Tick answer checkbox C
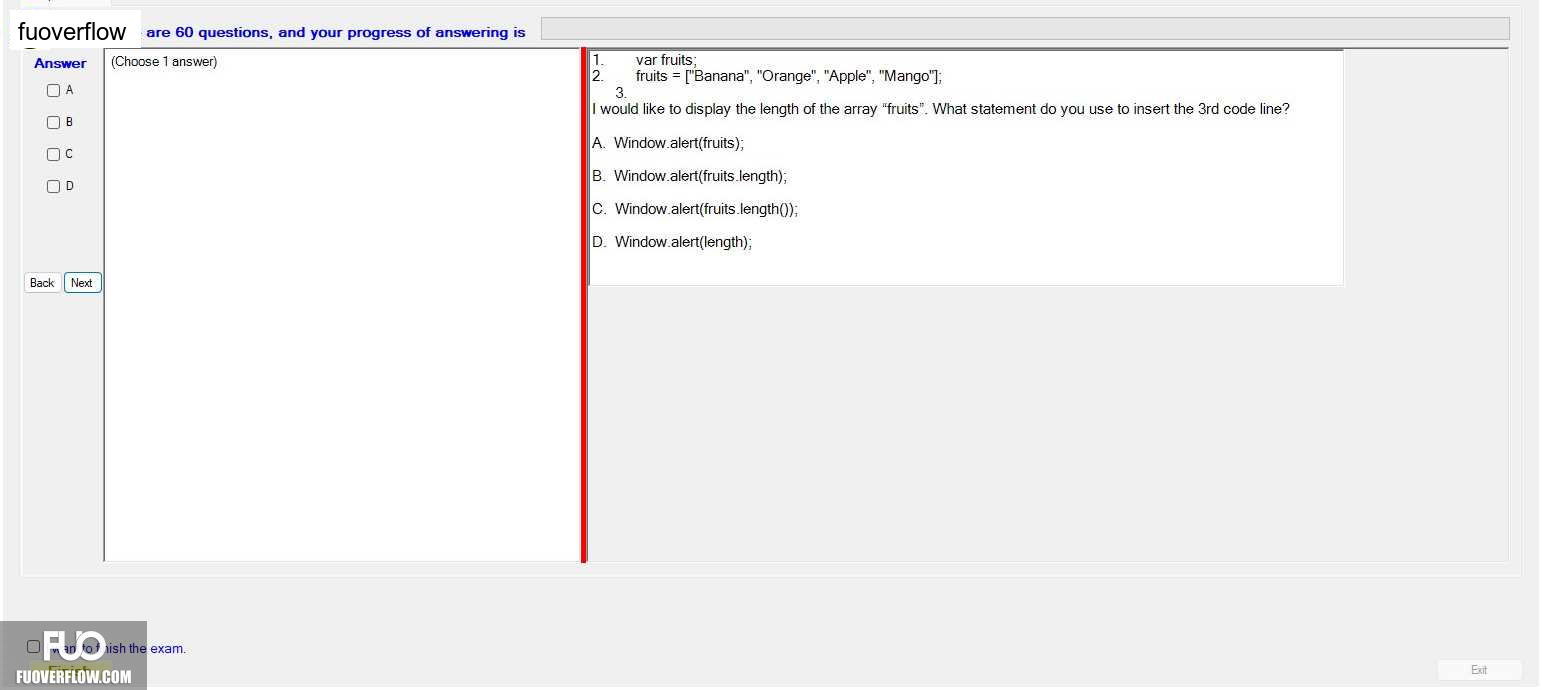 pos(54,154)
